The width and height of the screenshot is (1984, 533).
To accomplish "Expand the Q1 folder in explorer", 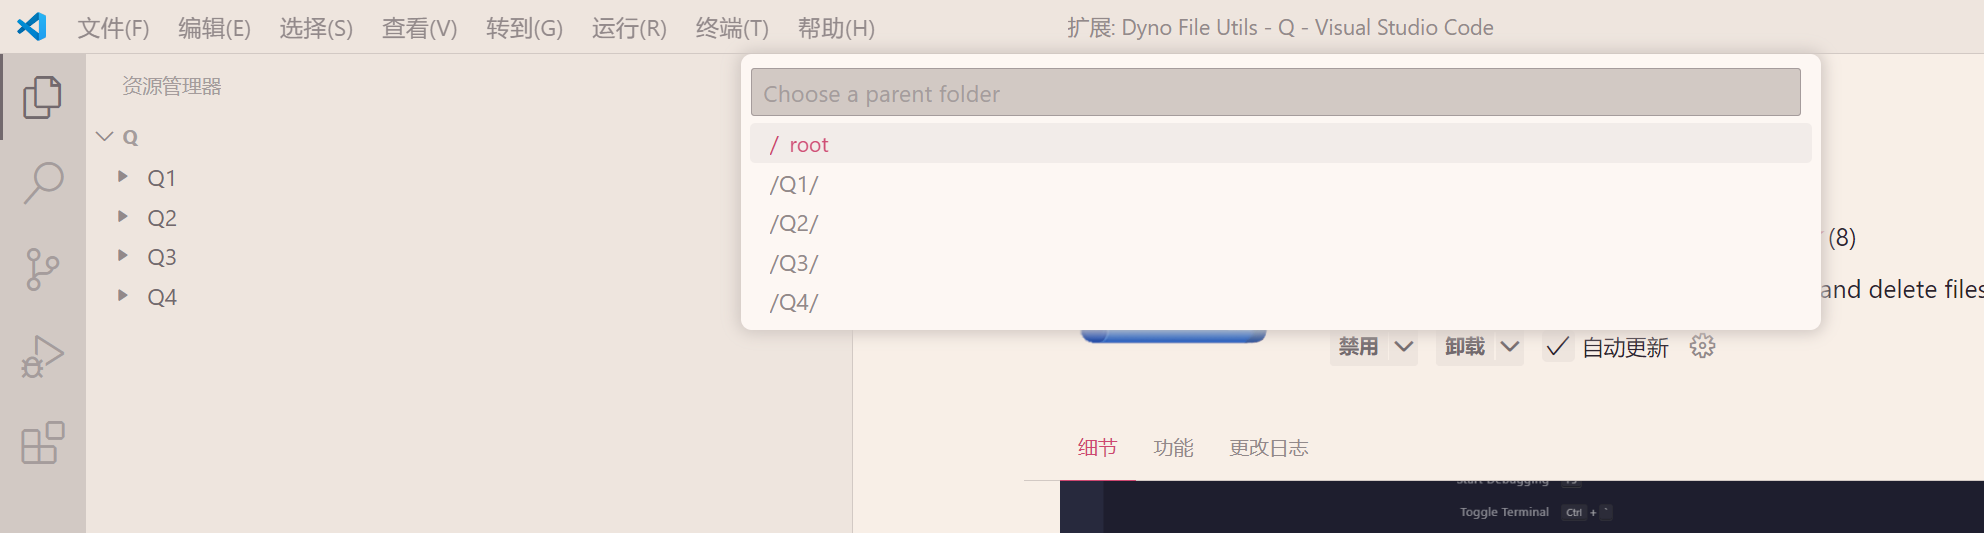I will 123,177.
